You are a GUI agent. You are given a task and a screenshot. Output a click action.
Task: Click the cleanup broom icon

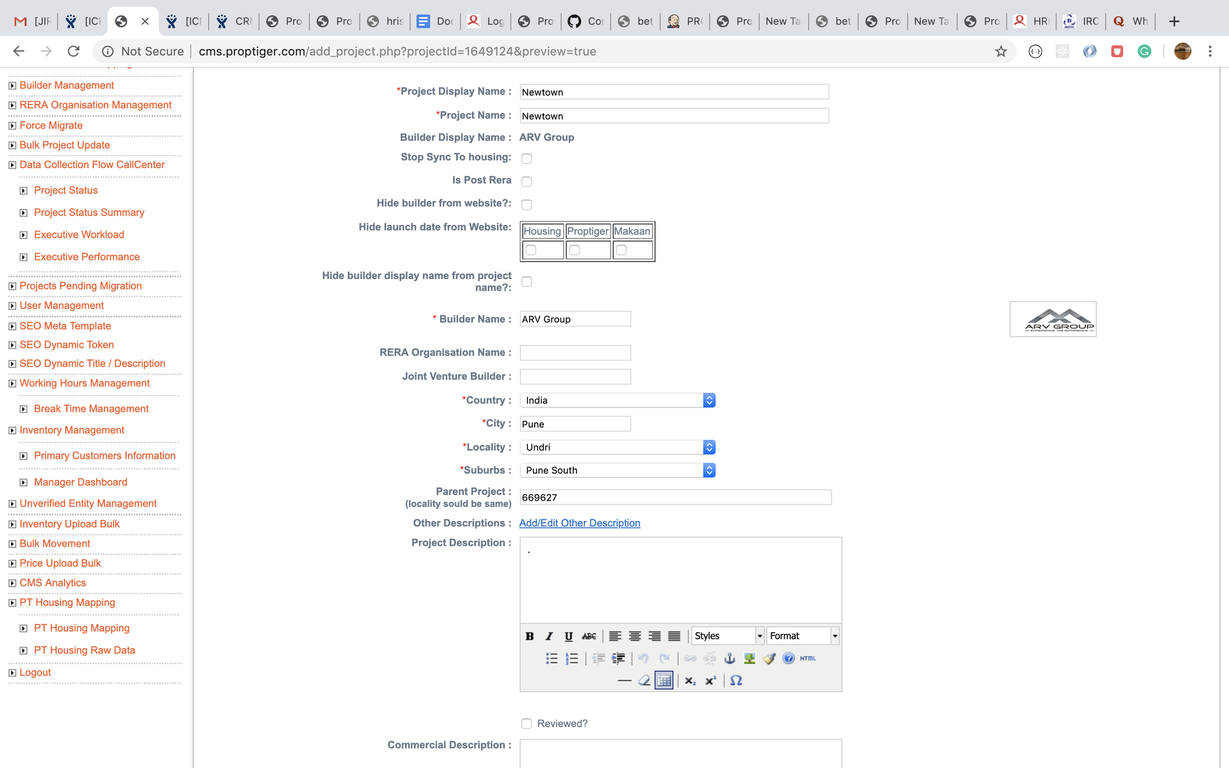click(769, 658)
